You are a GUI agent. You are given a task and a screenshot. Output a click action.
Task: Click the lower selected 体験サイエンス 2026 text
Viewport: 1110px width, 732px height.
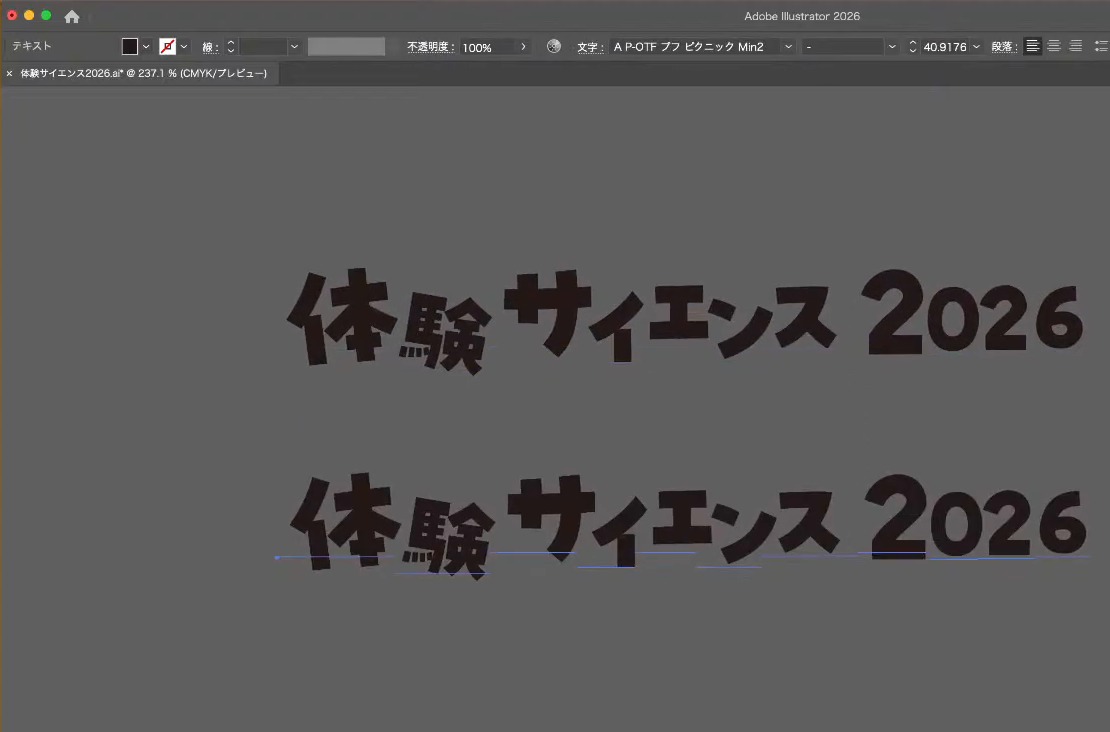click(x=688, y=525)
